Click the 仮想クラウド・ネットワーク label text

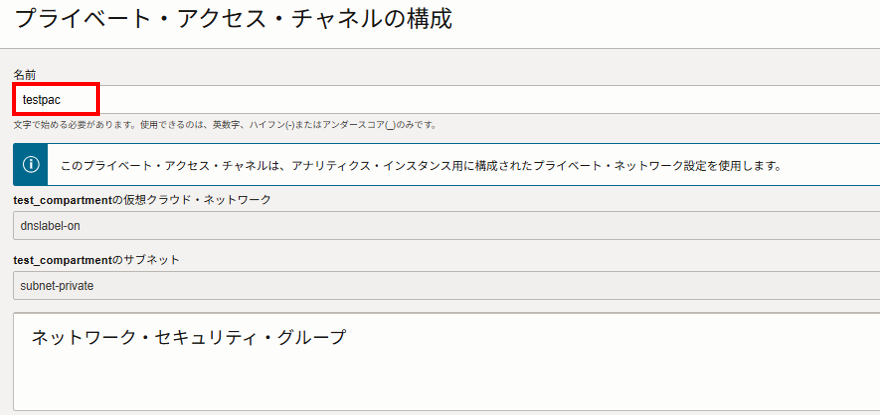[x=205, y=200]
